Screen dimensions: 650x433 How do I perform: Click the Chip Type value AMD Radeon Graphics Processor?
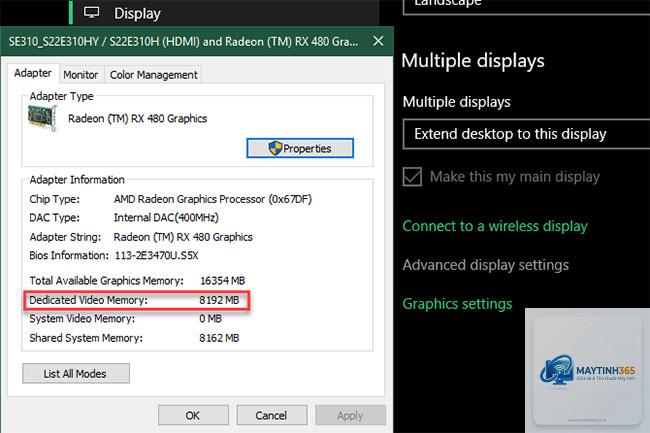coord(213,199)
